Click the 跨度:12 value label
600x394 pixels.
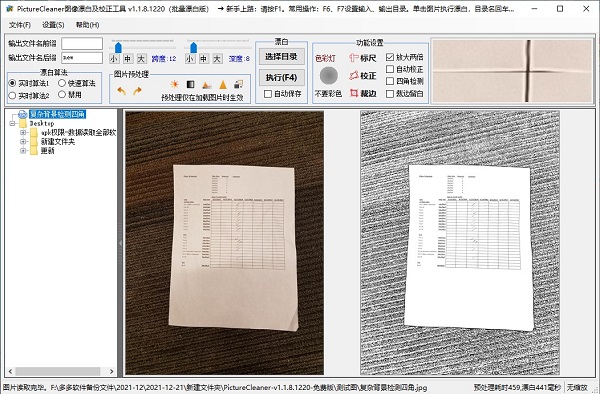164,59
